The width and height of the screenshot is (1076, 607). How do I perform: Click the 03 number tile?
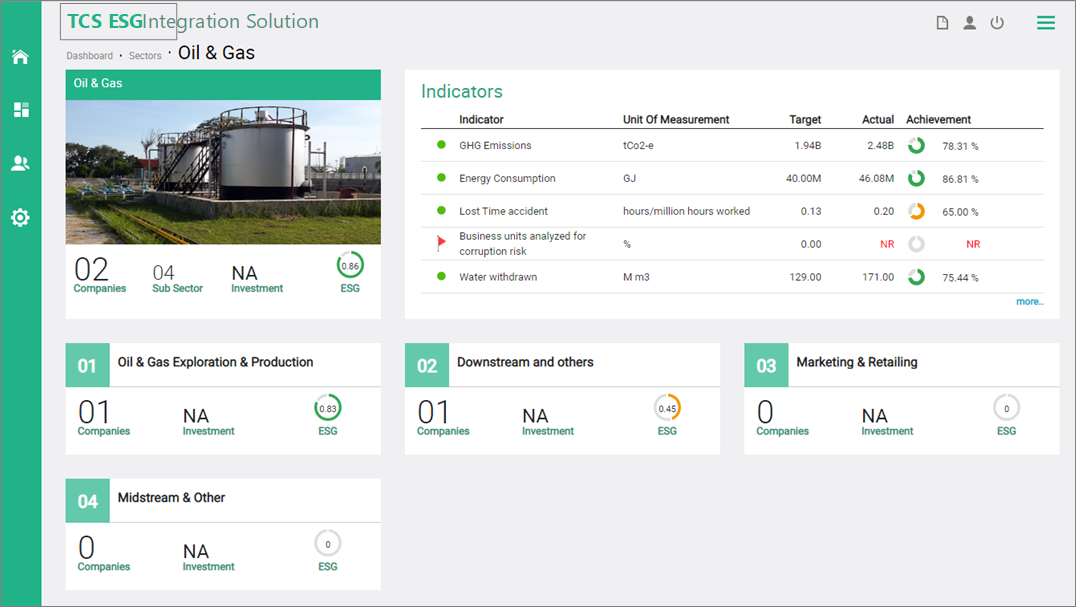coord(766,365)
